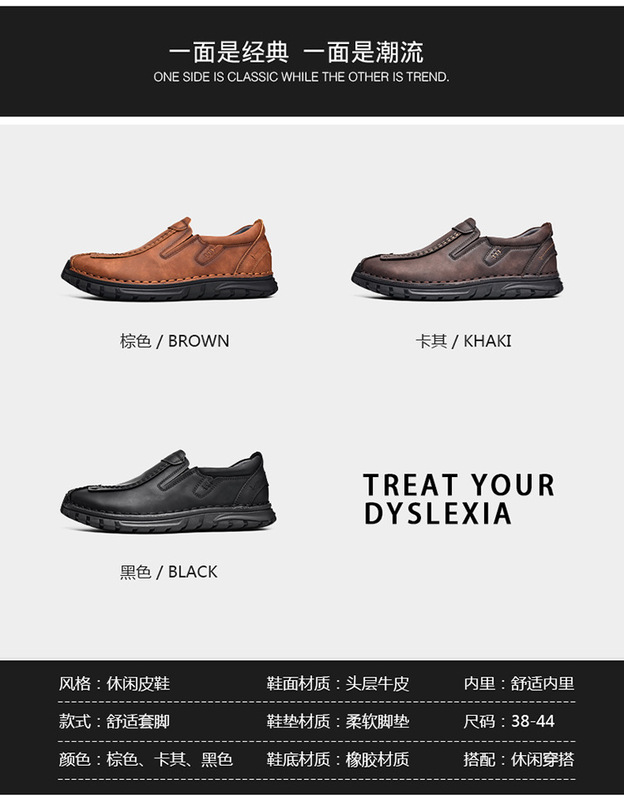The width and height of the screenshot is (624, 800).
Task: Click the black shoe image
Action: 169,491
